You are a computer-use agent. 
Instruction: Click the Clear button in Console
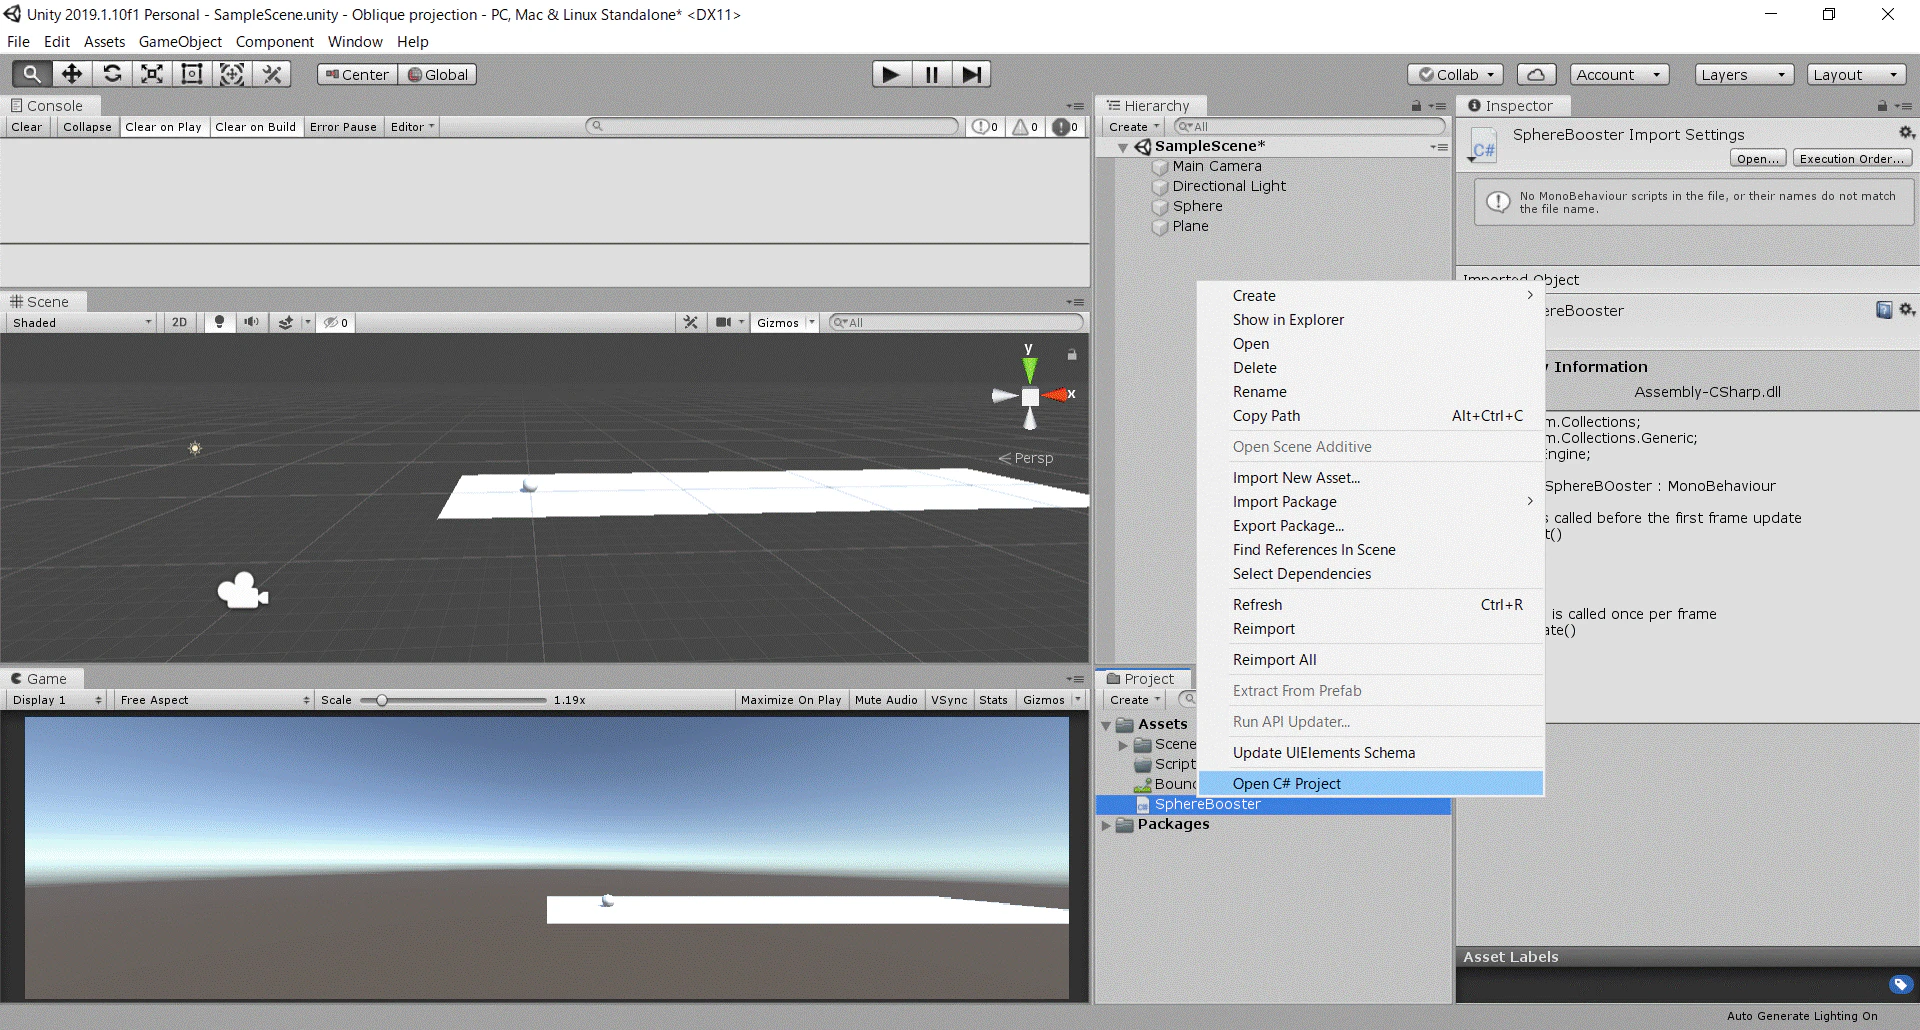click(x=27, y=127)
